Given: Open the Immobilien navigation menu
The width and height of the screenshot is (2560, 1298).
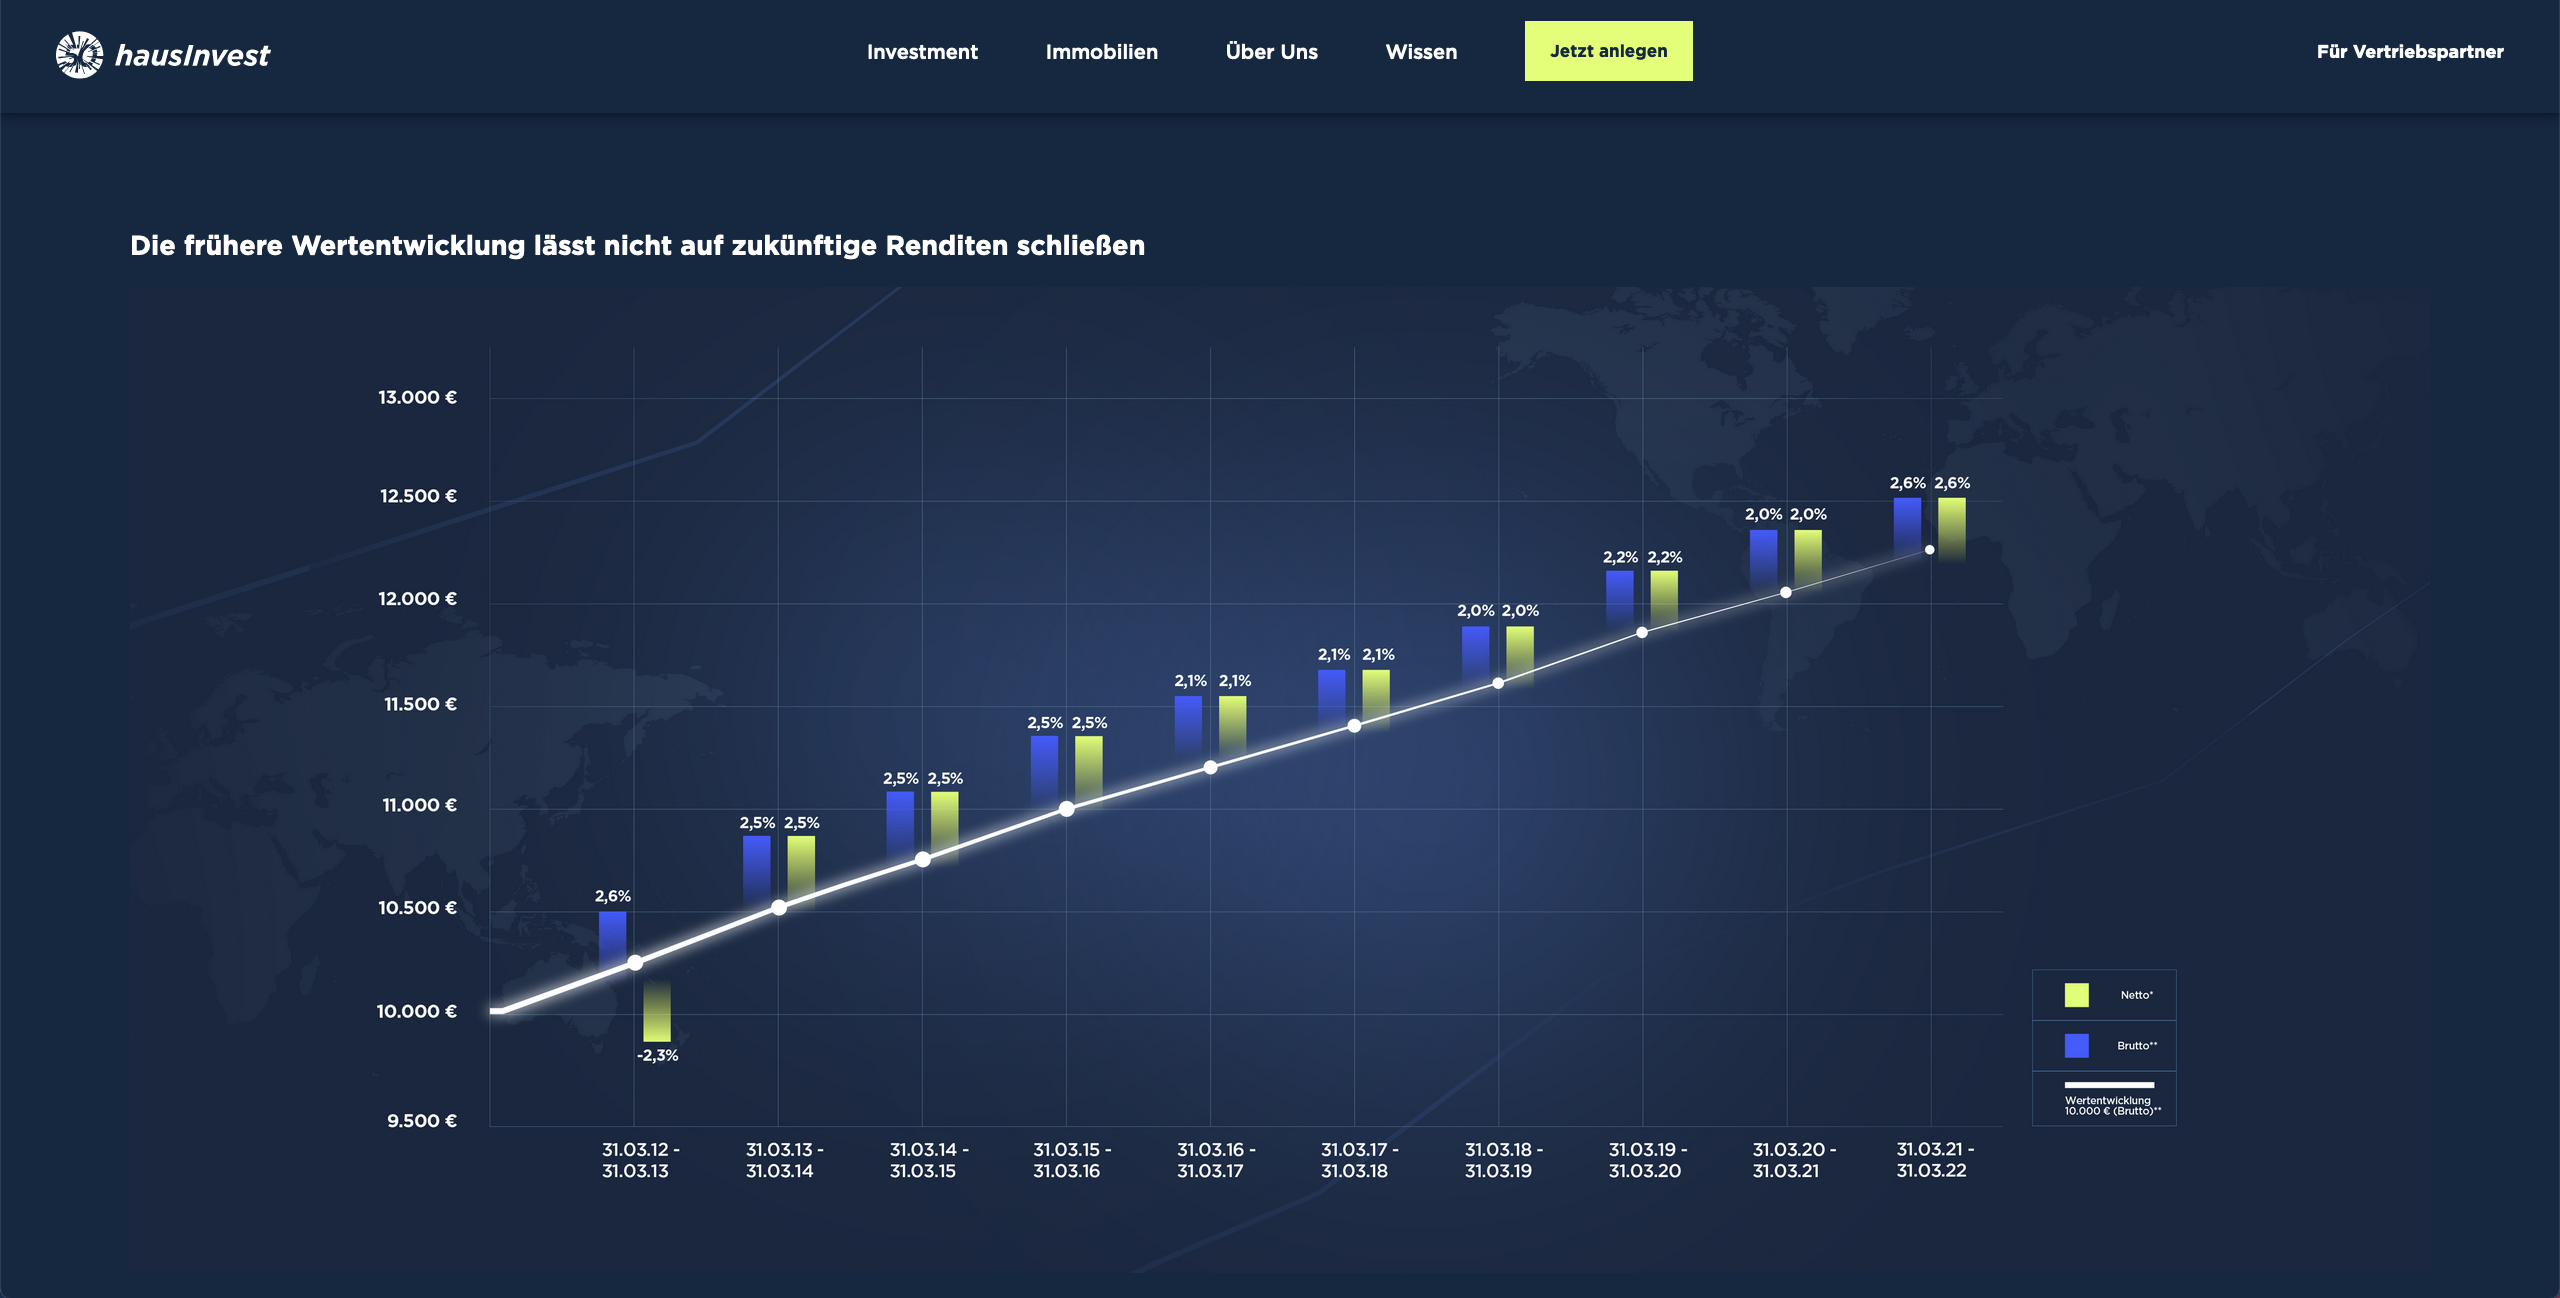Looking at the screenshot, I should point(1101,51).
